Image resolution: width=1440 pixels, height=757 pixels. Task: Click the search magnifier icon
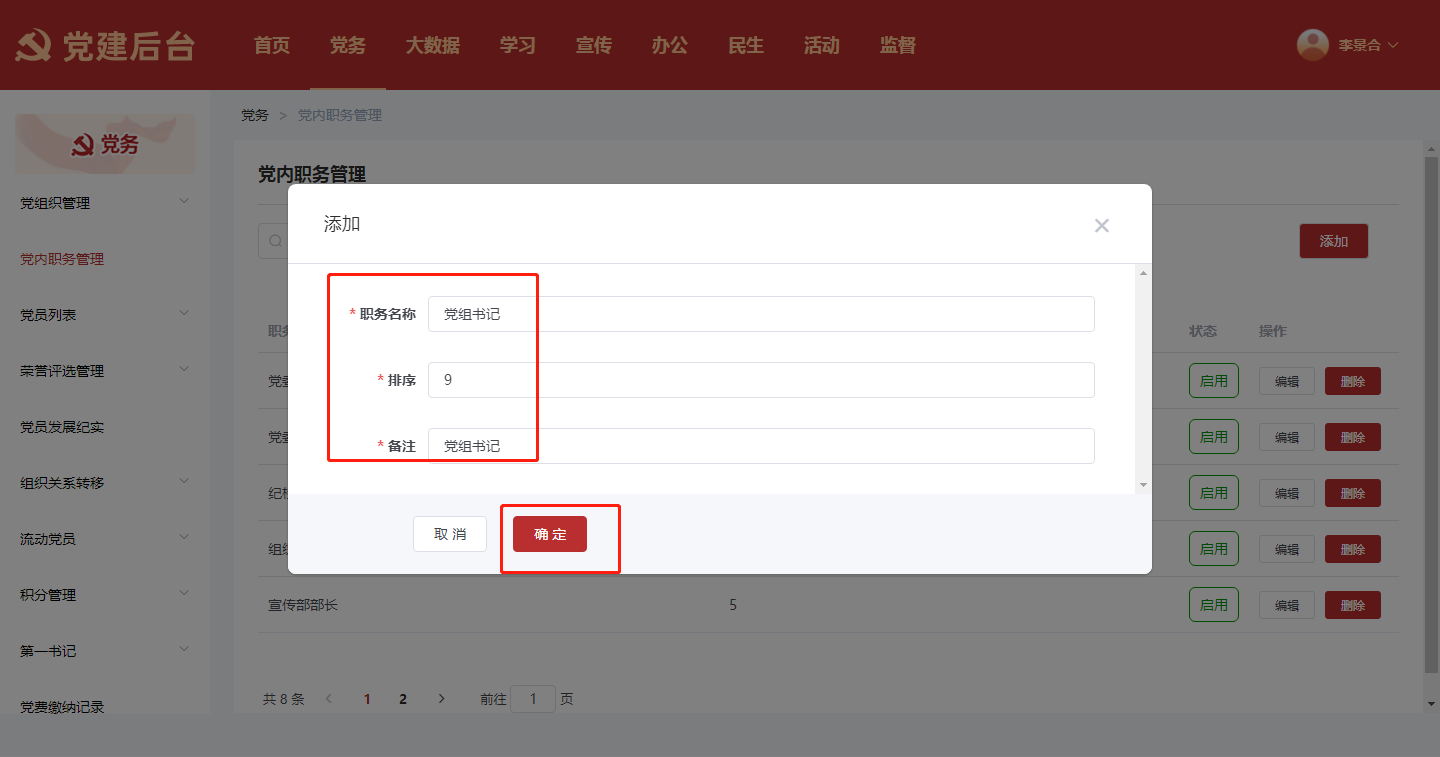(x=275, y=241)
